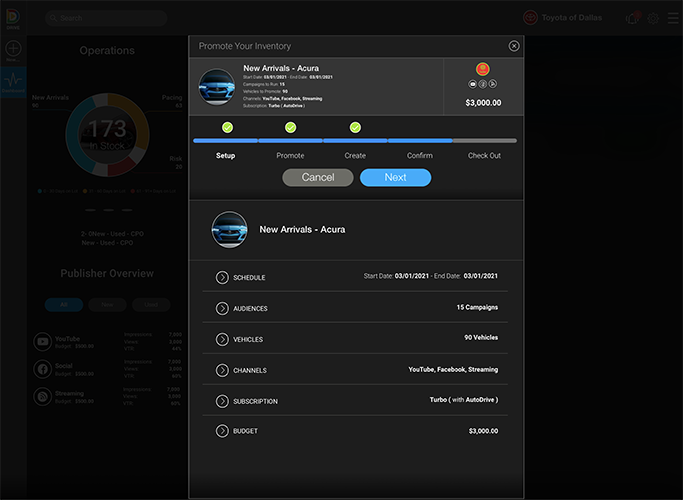Click the Promote step checkmark

pos(290,127)
